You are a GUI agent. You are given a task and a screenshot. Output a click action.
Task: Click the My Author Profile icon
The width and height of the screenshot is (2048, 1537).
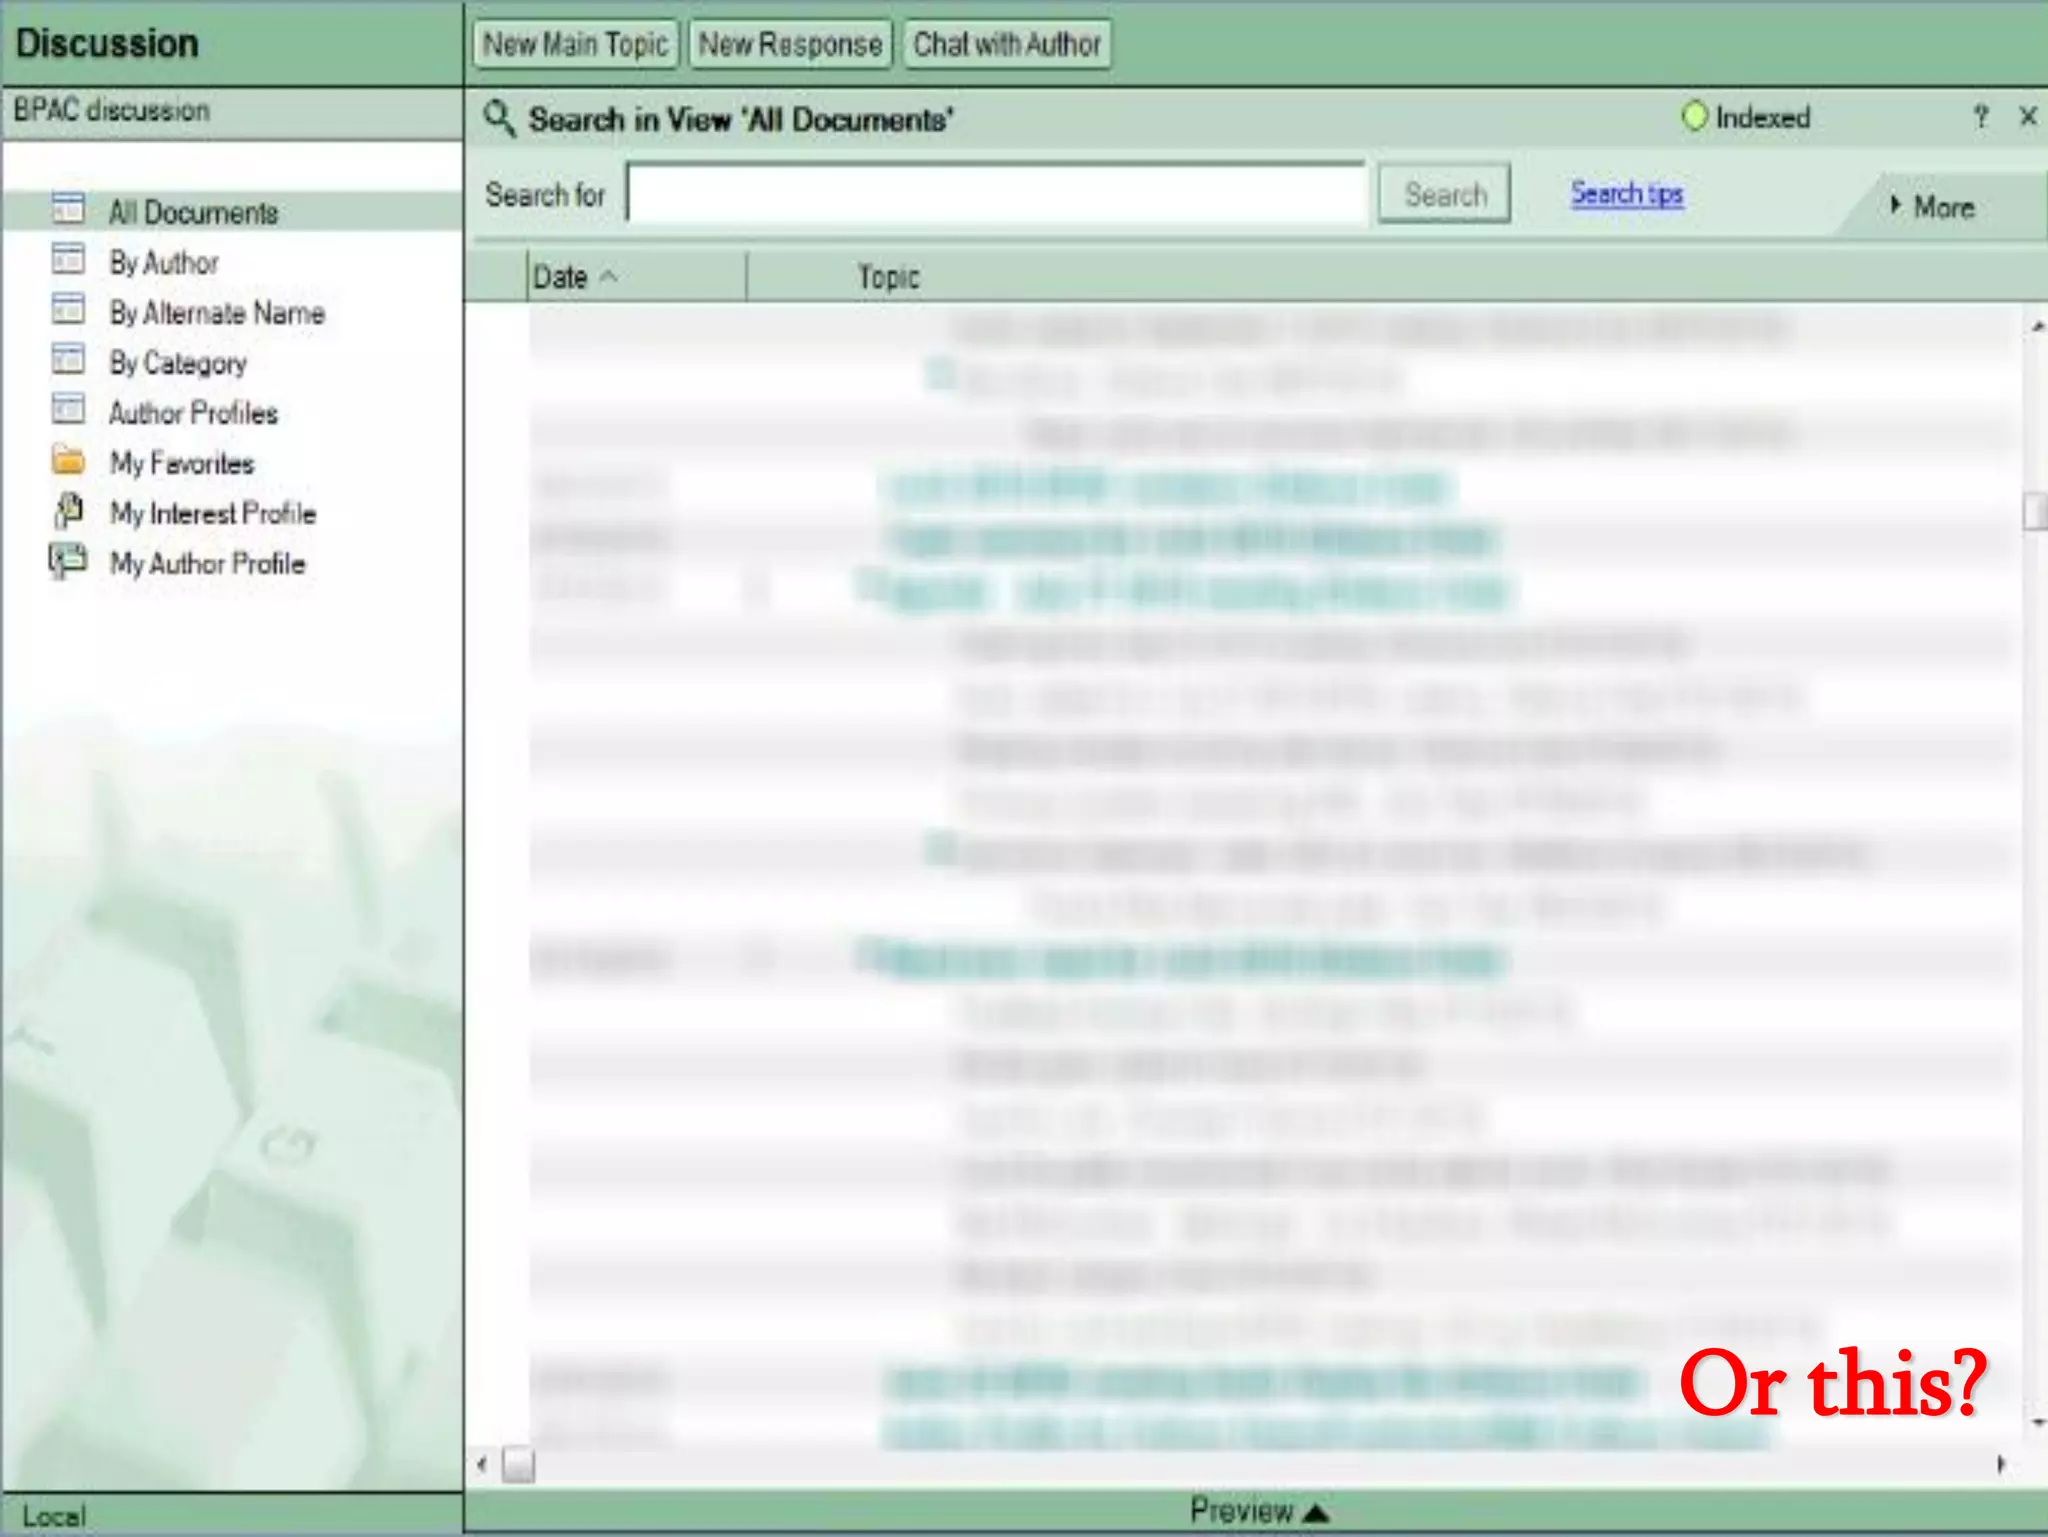click(x=68, y=560)
